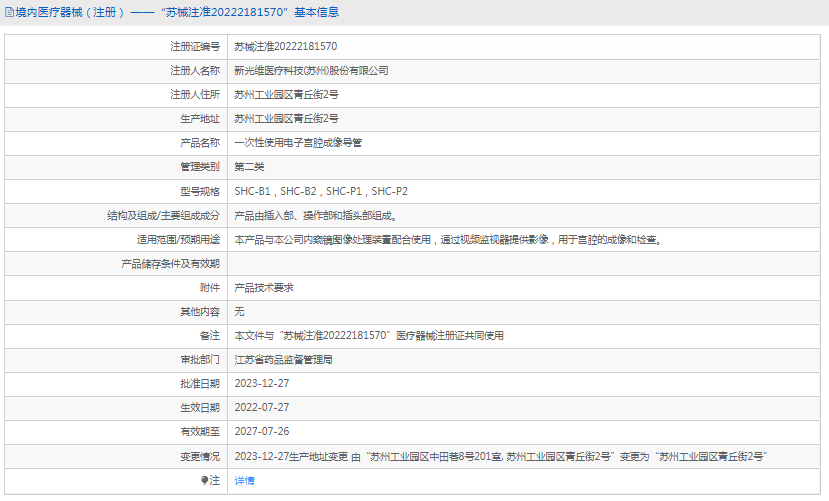The image size is (829, 501).
Task: Click the 产品储存条件及有效期 row label
Action: [170, 264]
